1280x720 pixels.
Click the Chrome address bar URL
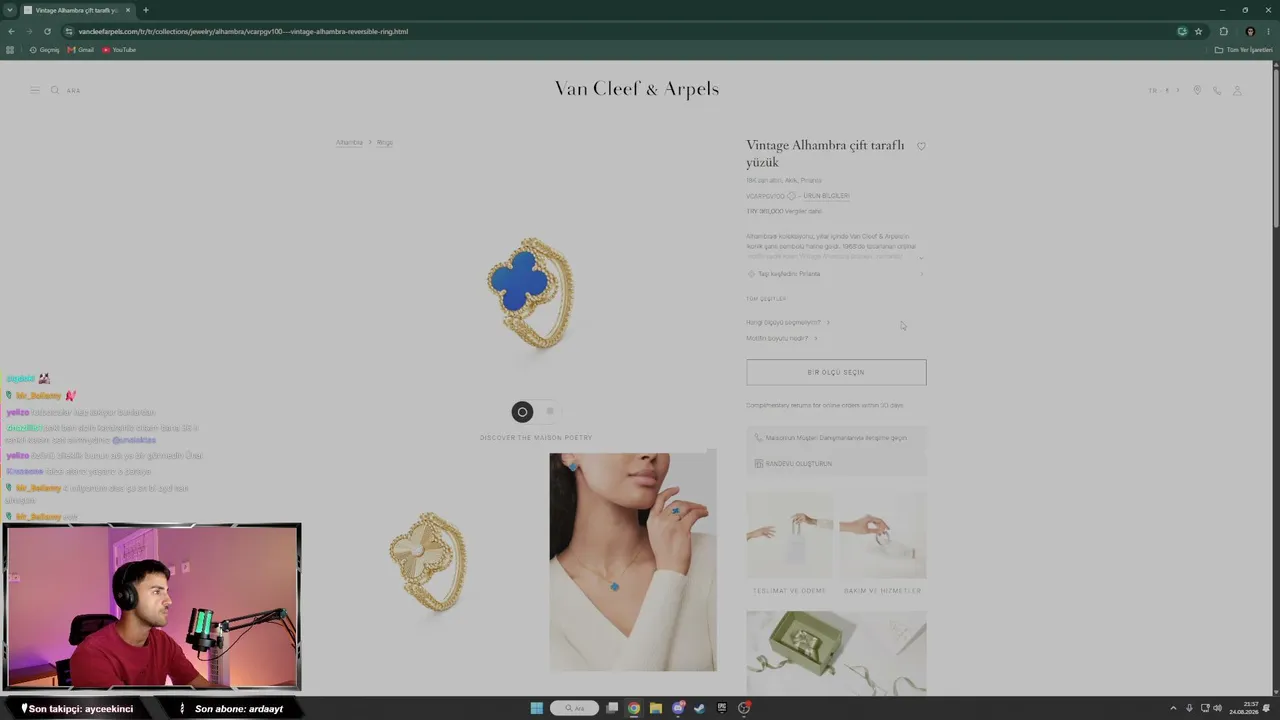pos(243,31)
